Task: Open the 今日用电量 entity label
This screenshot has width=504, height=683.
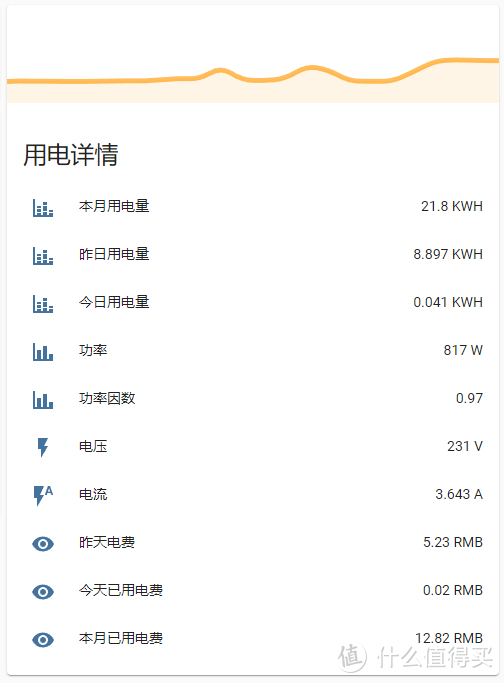Action: point(114,302)
